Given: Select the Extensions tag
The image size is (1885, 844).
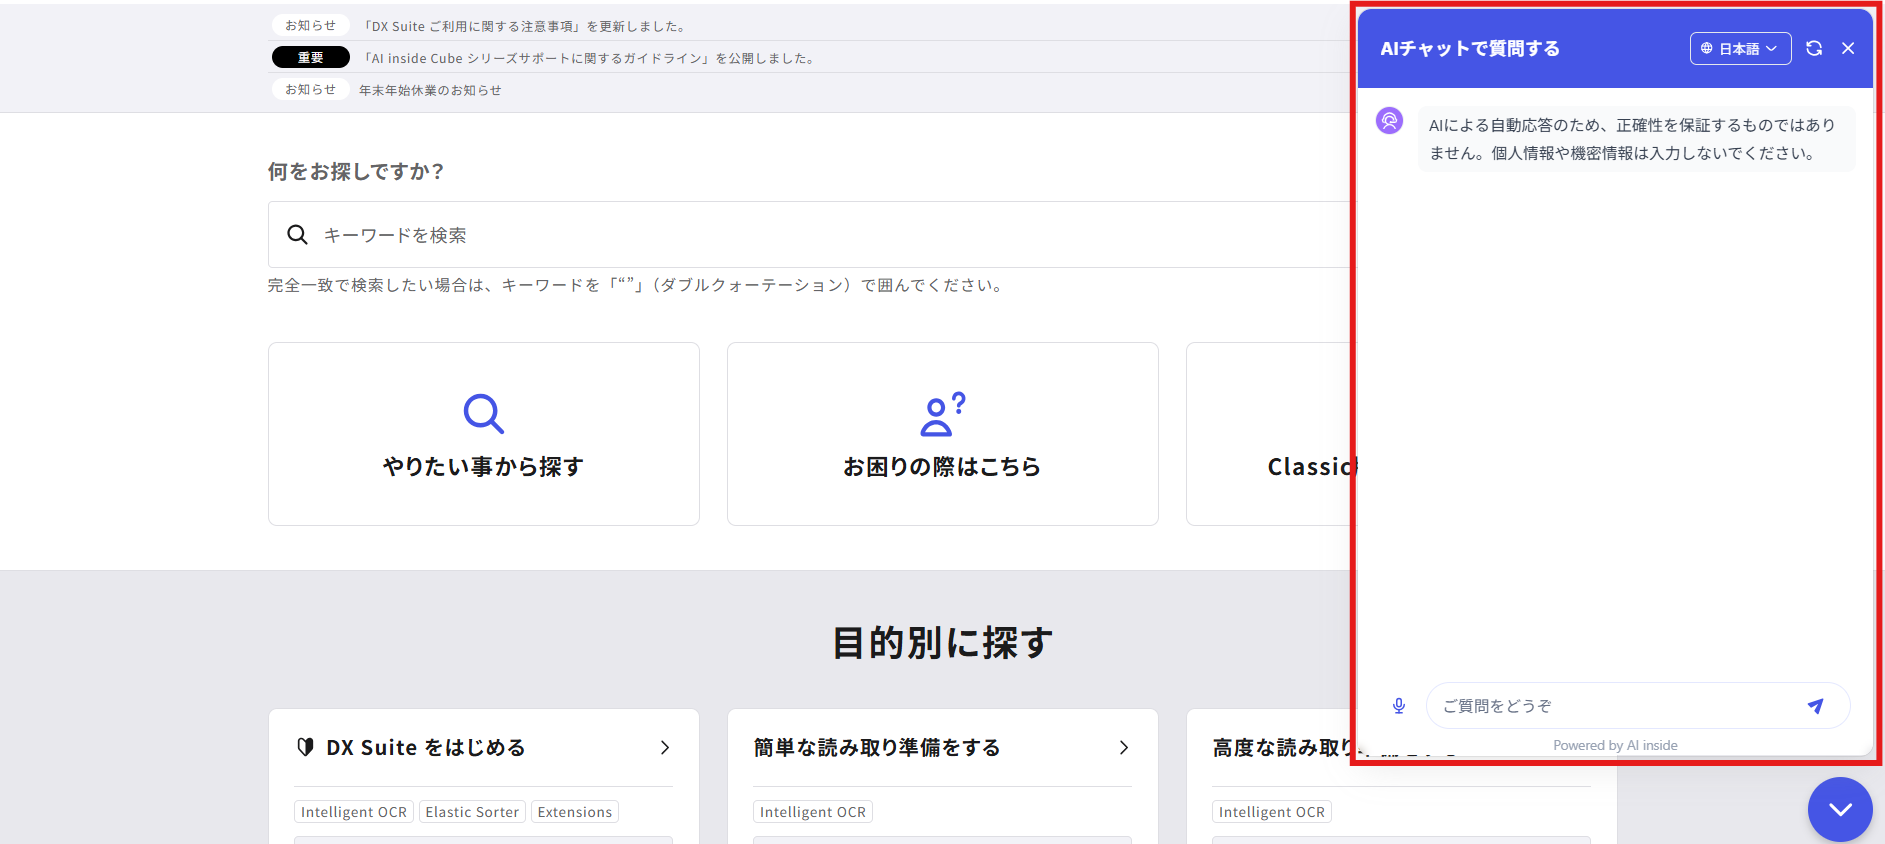Looking at the screenshot, I should pos(574,812).
